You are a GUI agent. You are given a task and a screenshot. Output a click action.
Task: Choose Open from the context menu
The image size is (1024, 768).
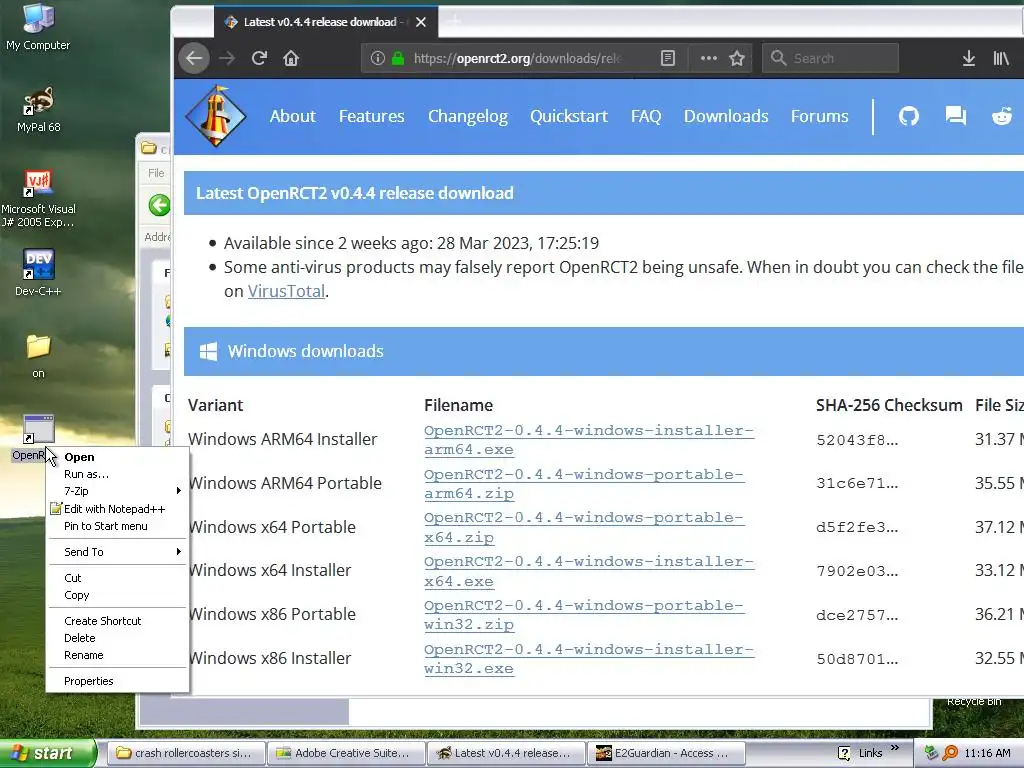tap(118, 457)
